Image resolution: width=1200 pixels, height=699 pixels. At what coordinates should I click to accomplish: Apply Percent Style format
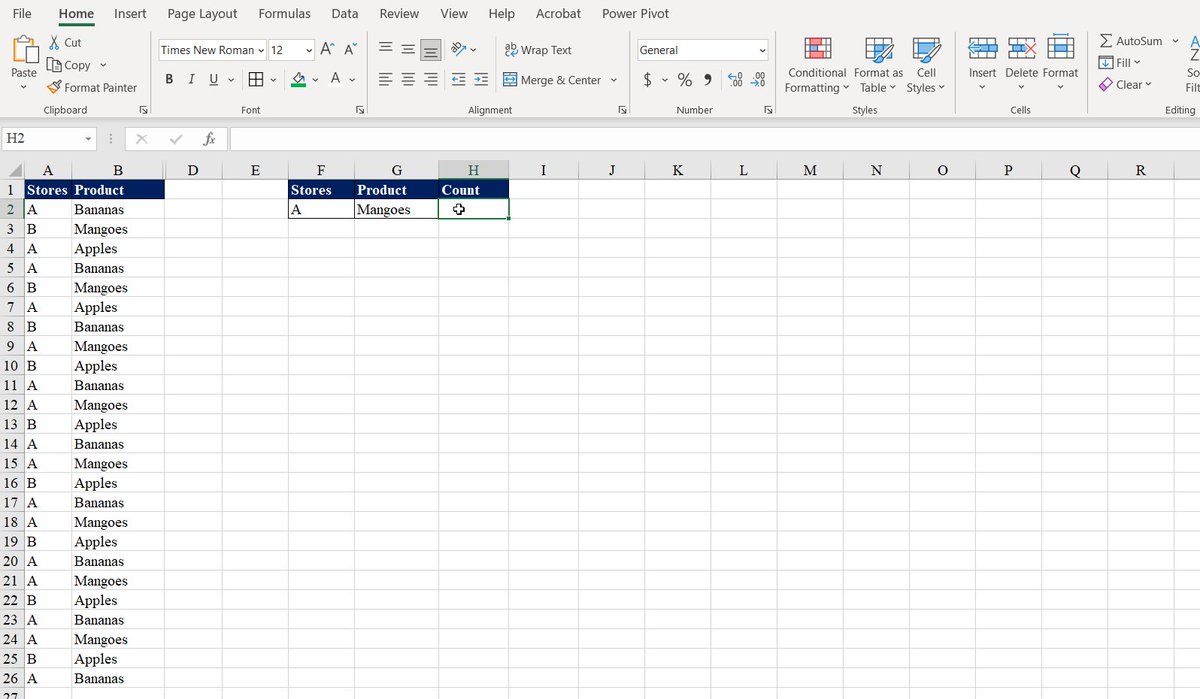[685, 80]
